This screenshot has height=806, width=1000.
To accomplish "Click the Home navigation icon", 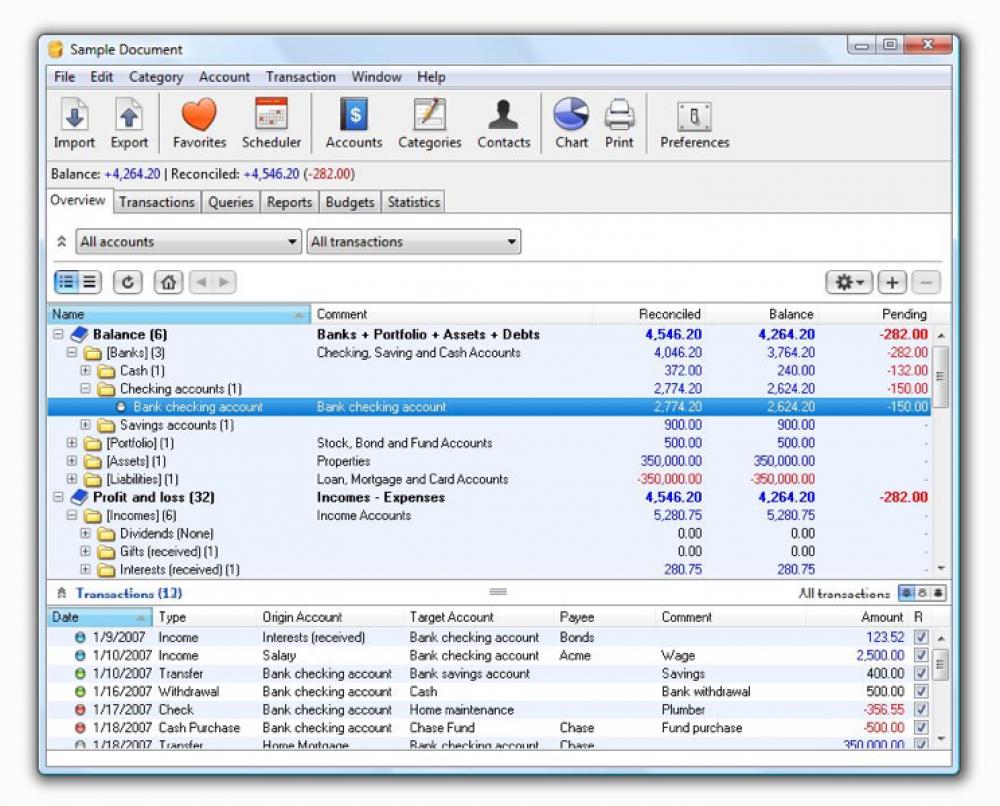I will 168,281.
